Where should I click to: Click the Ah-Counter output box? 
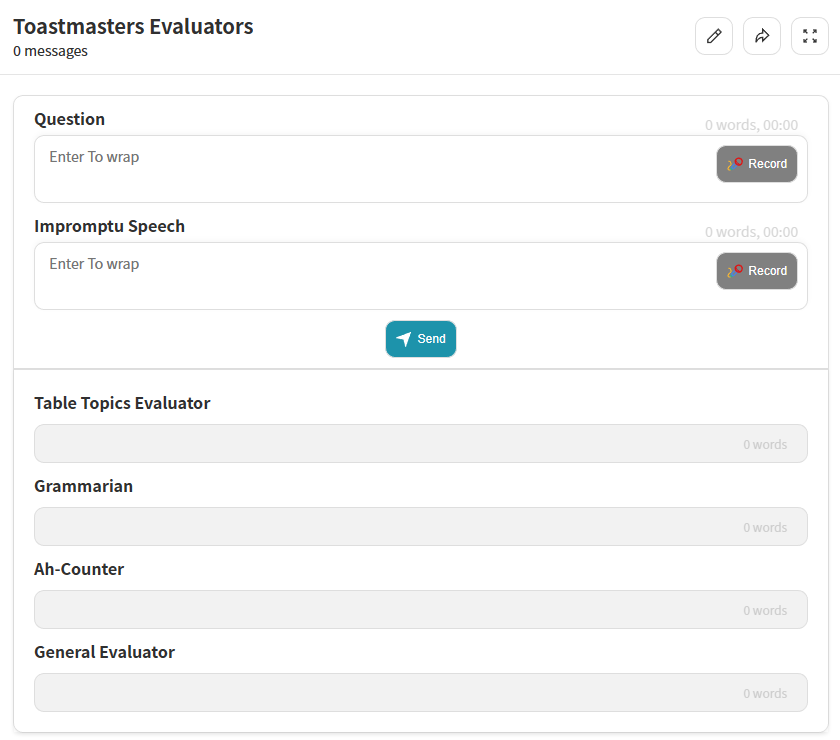tap(421, 610)
